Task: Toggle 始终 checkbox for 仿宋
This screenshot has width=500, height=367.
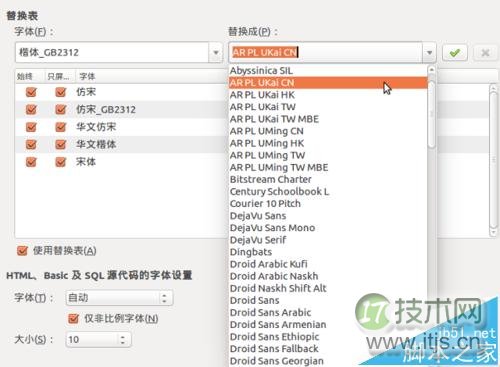Action: (x=31, y=92)
